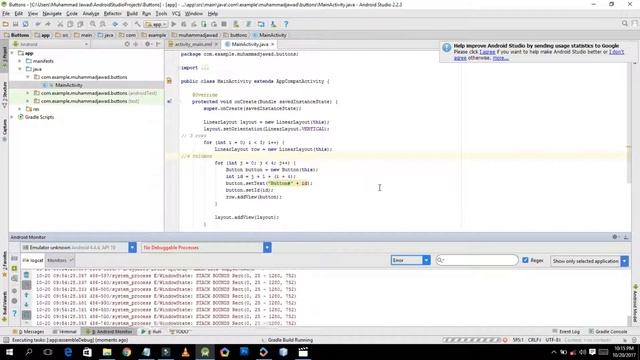Image resolution: width=640 pixels, height=360 pixels.
Task: Click the logcat up arrow icon
Action: pos(26,295)
